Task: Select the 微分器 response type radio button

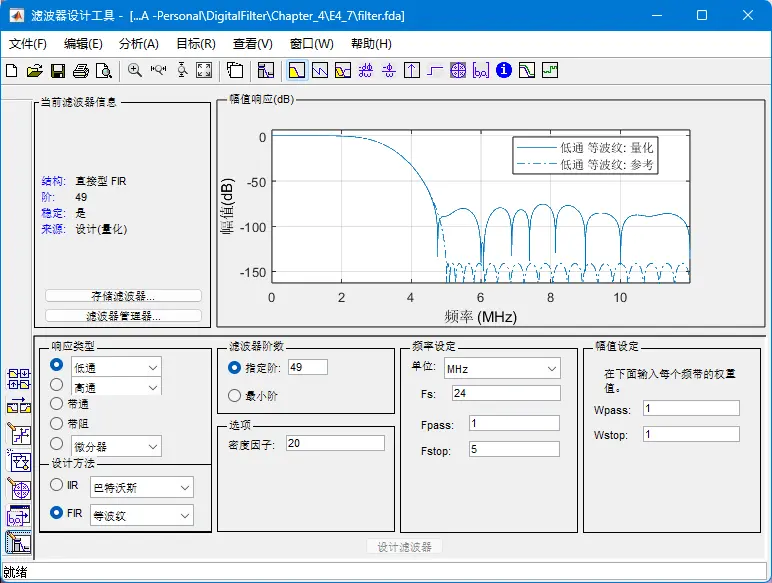Action: [x=57, y=444]
